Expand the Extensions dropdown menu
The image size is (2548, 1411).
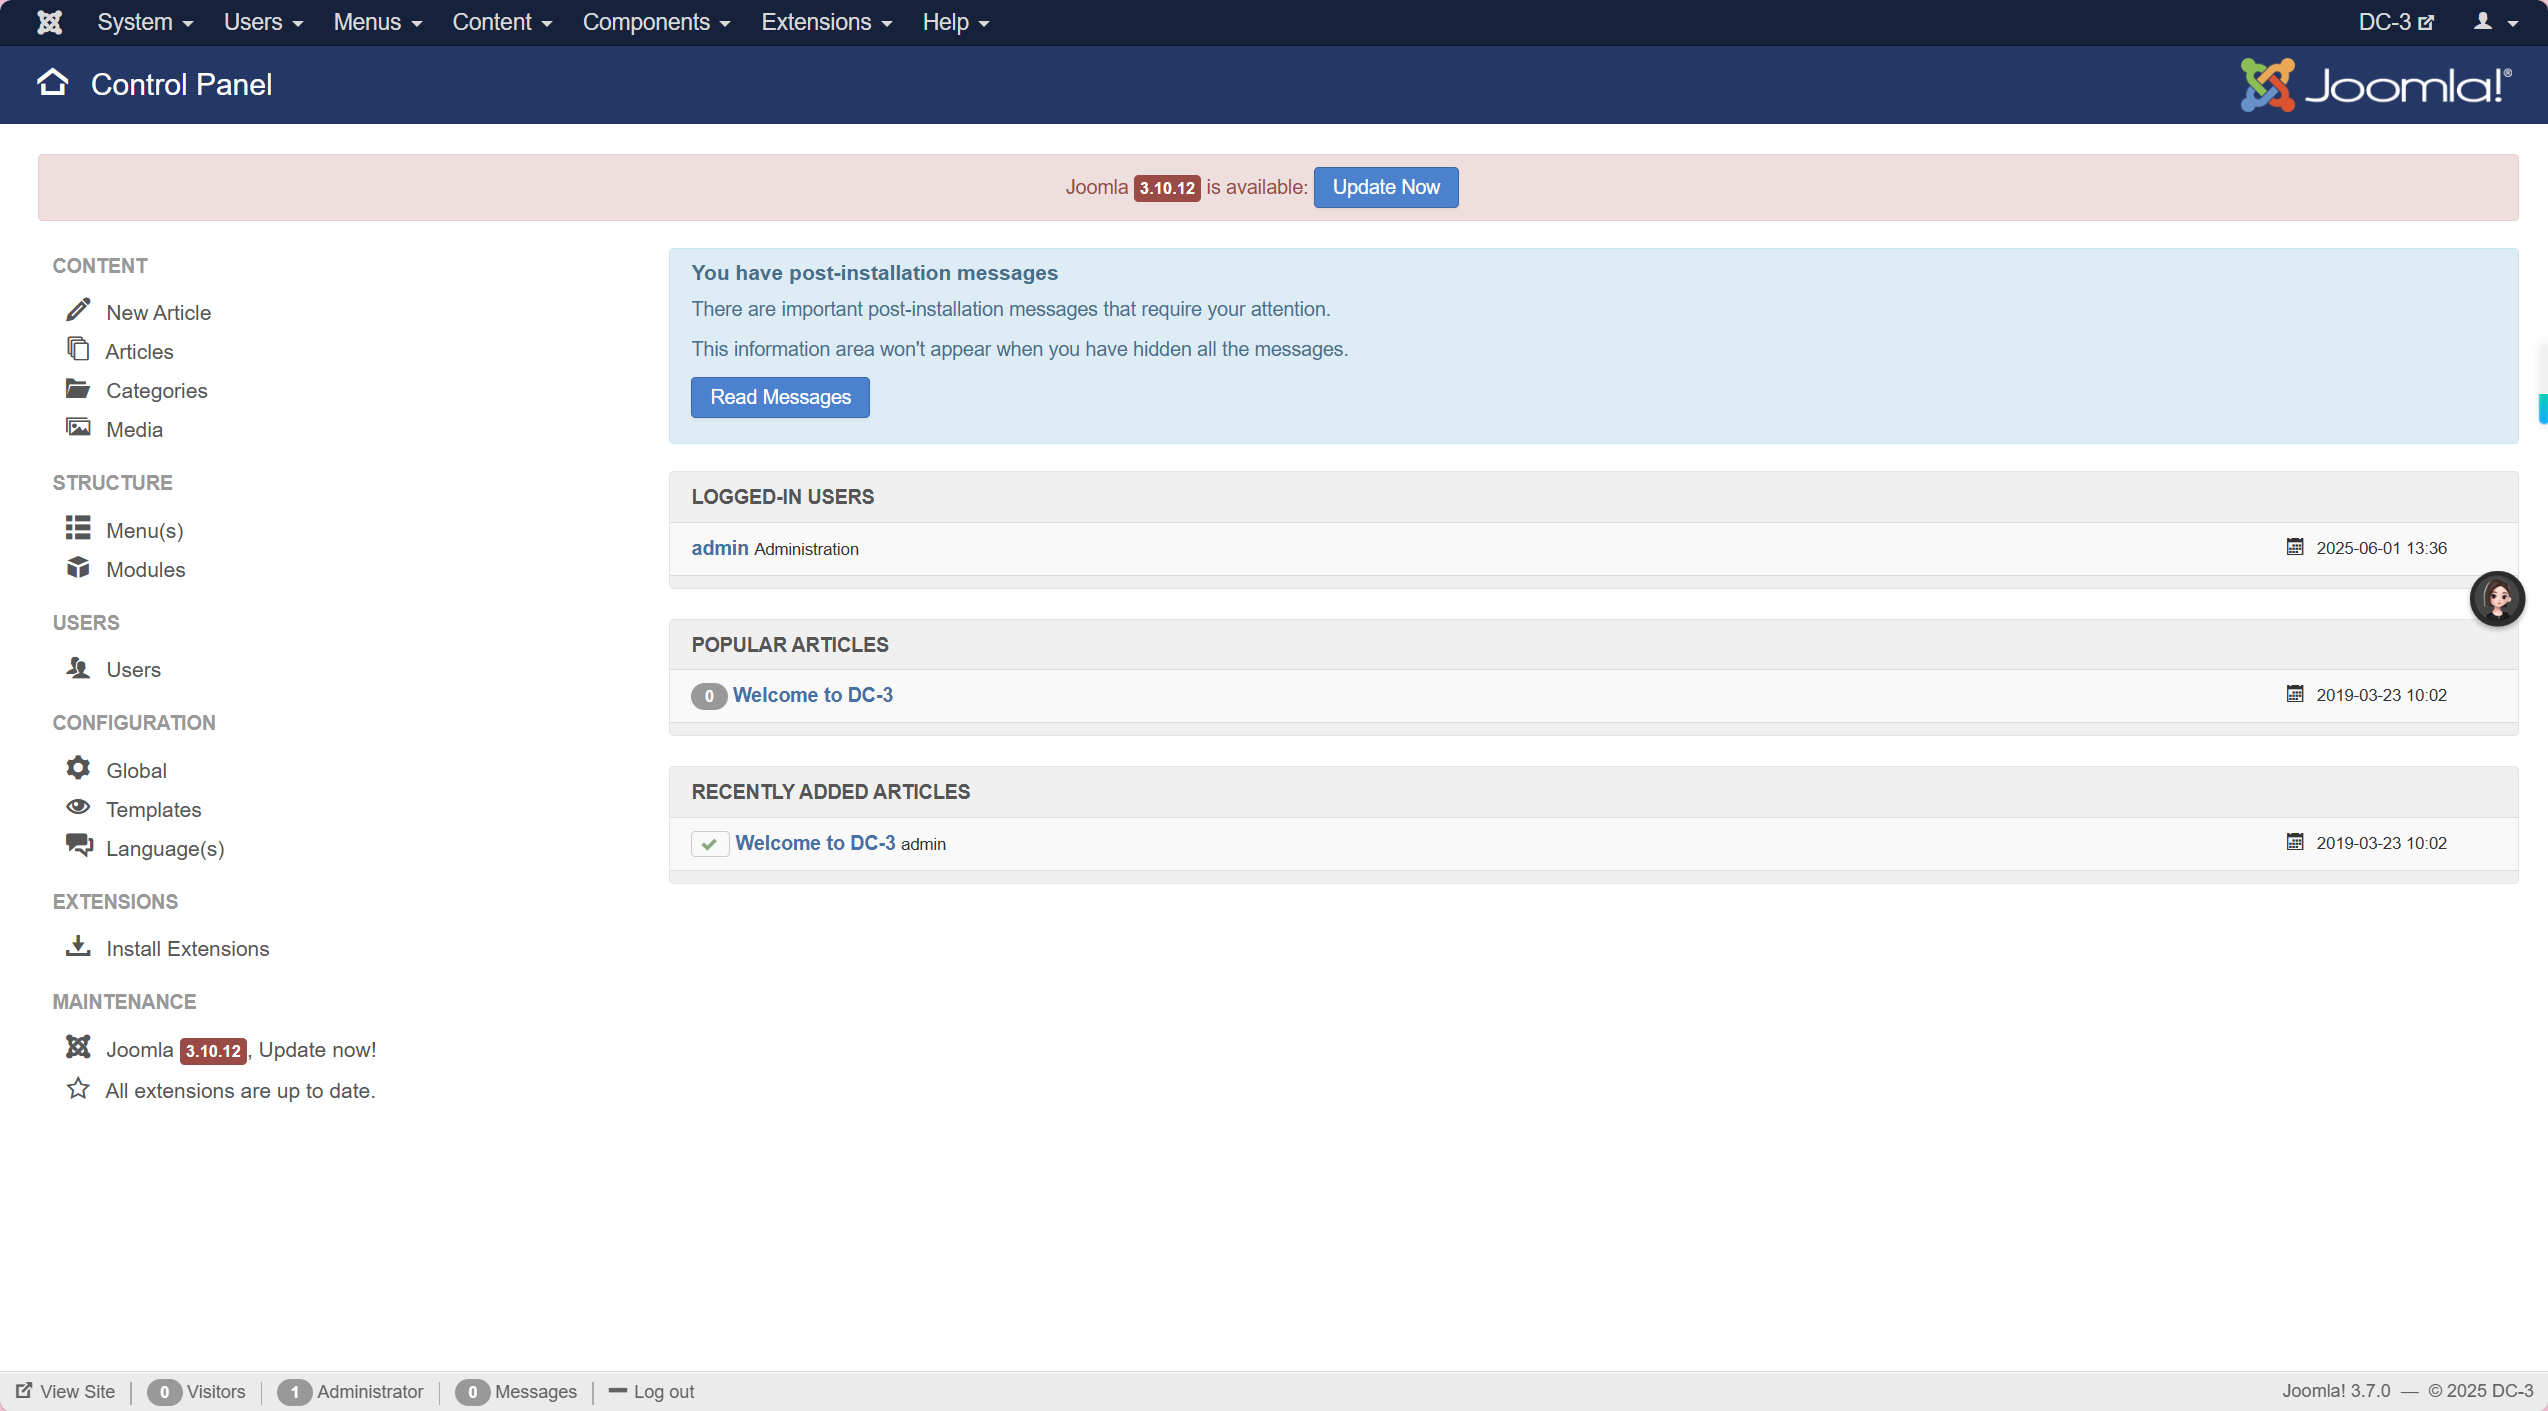pos(826,22)
